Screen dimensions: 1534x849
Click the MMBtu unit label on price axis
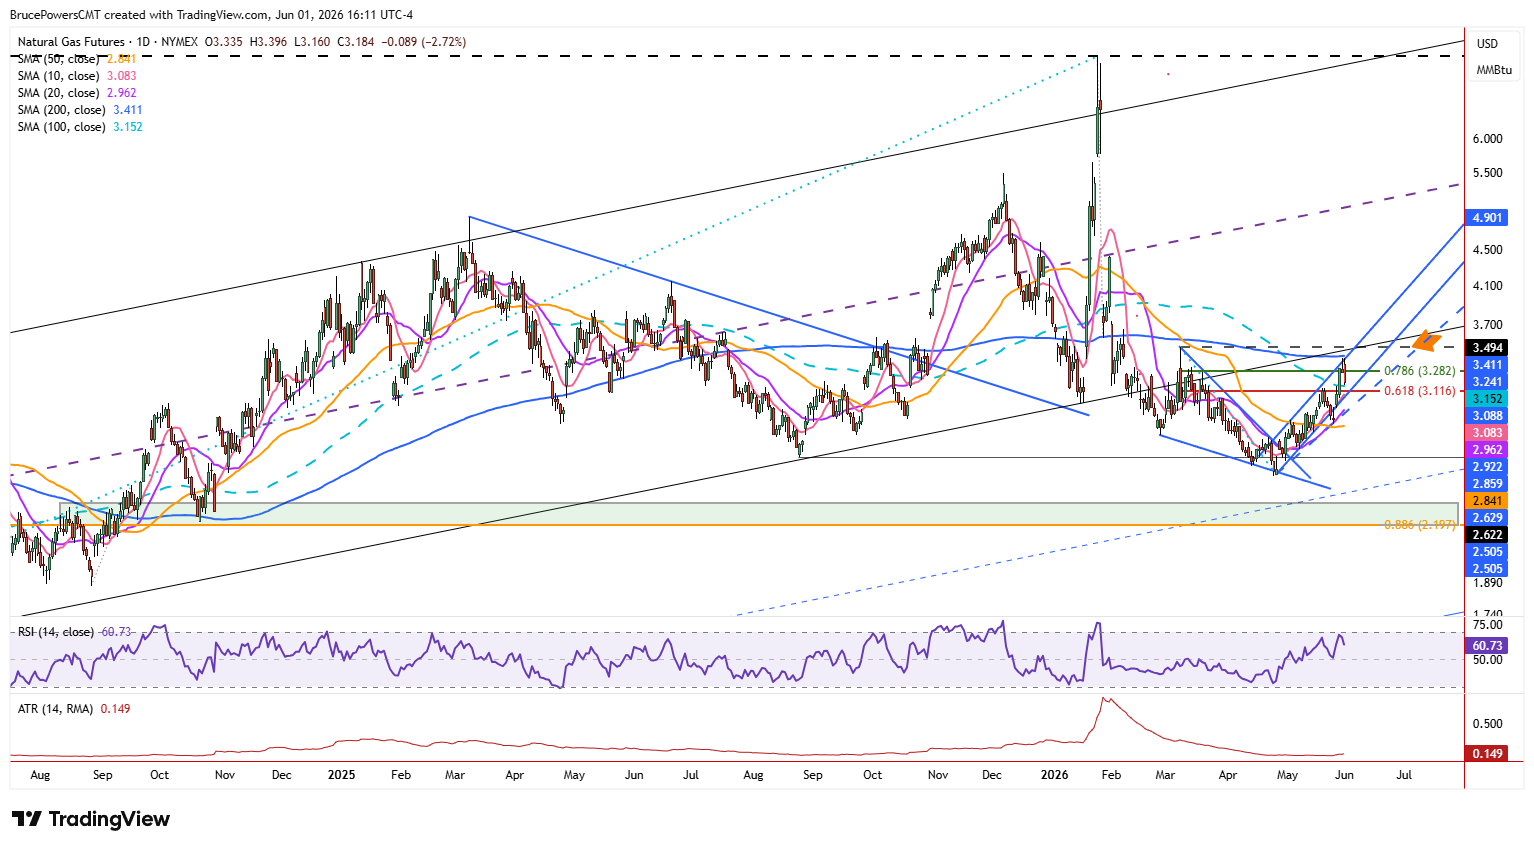click(1494, 70)
